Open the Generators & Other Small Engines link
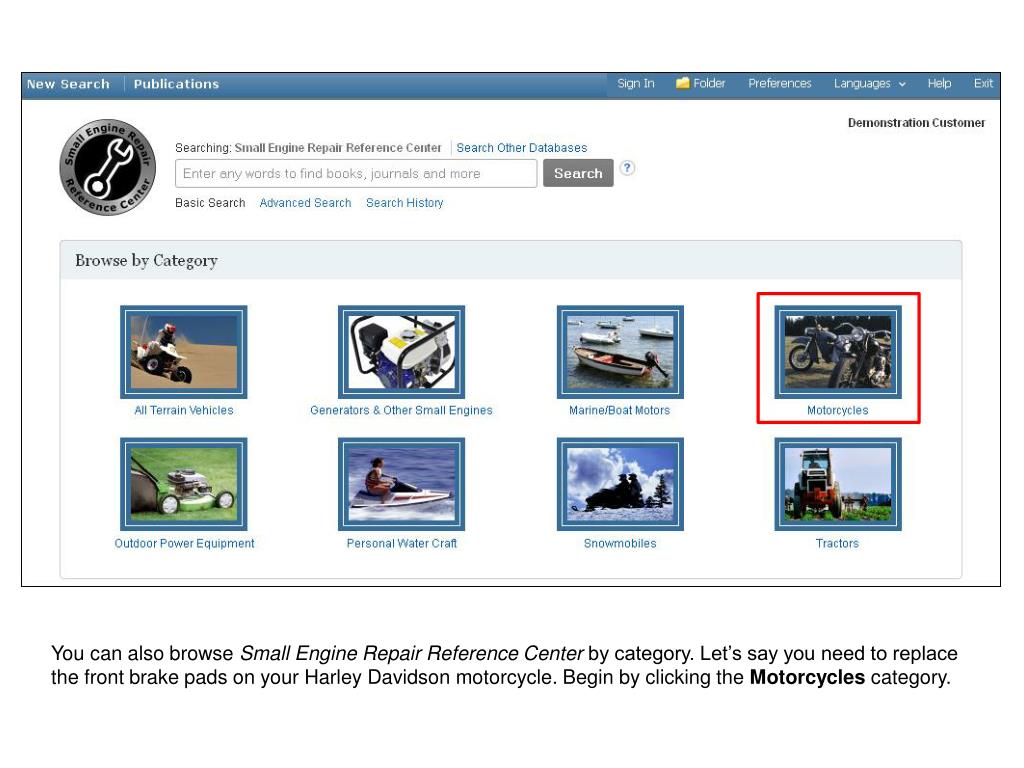The height and width of the screenshot is (768, 1024). pyautogui.click(x=402, y=410)
